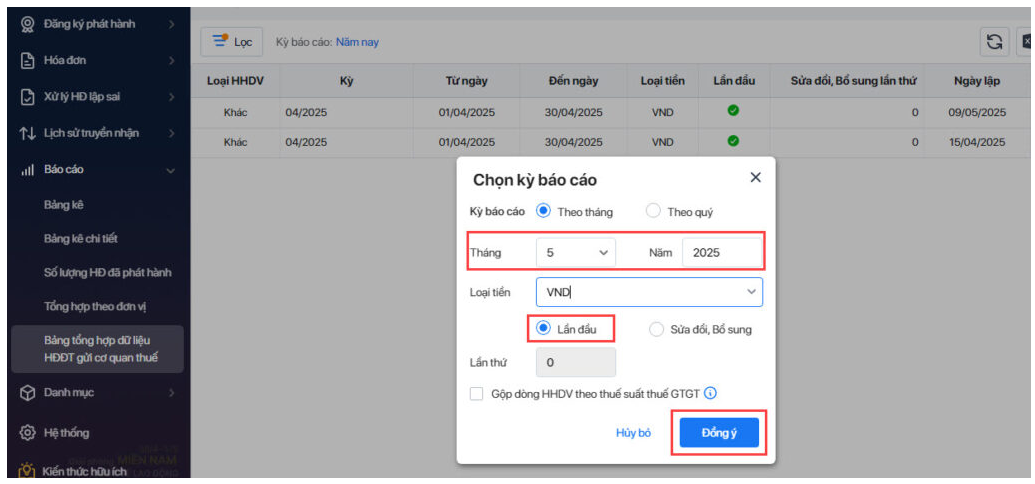
Task: Click the Năm year input field
Action: pyautogui.click(x=722, y=253)
